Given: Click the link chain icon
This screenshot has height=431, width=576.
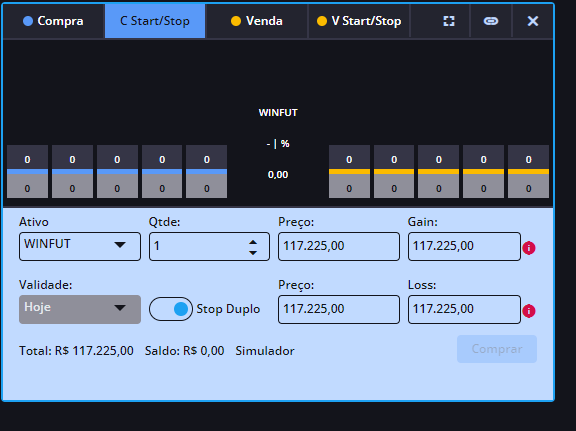Looking at the screenshot, I should point(491,21).
